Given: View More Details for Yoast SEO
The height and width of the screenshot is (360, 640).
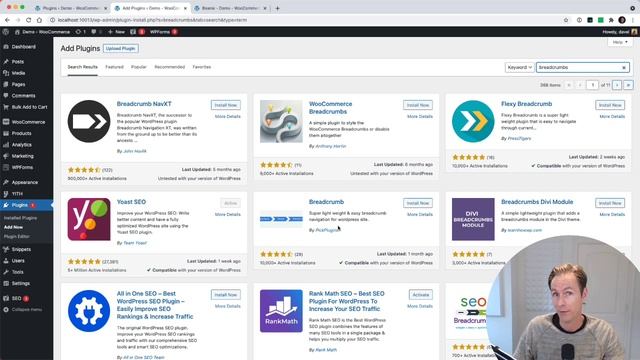Looking at the screenshot, I should [227, 215].
